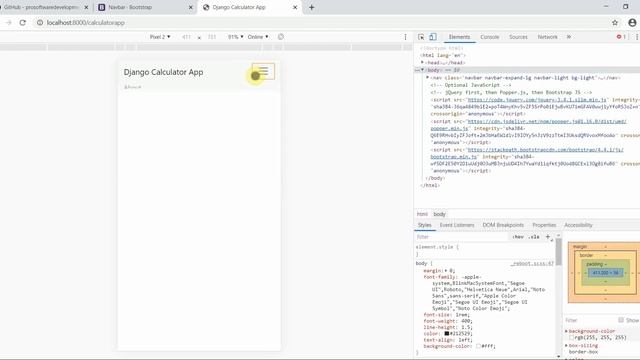Open the Online throttling dropdown

(258, 37)
